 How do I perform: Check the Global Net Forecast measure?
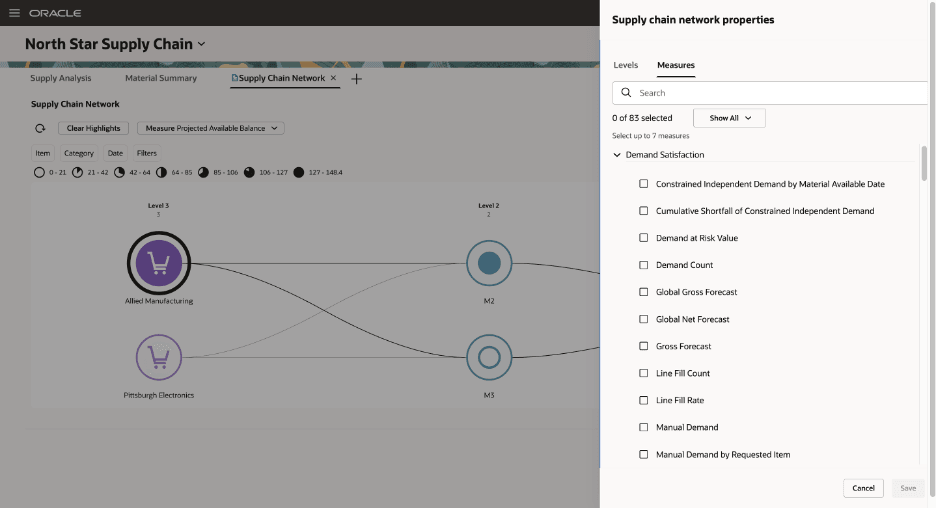[x=644, y=319]
